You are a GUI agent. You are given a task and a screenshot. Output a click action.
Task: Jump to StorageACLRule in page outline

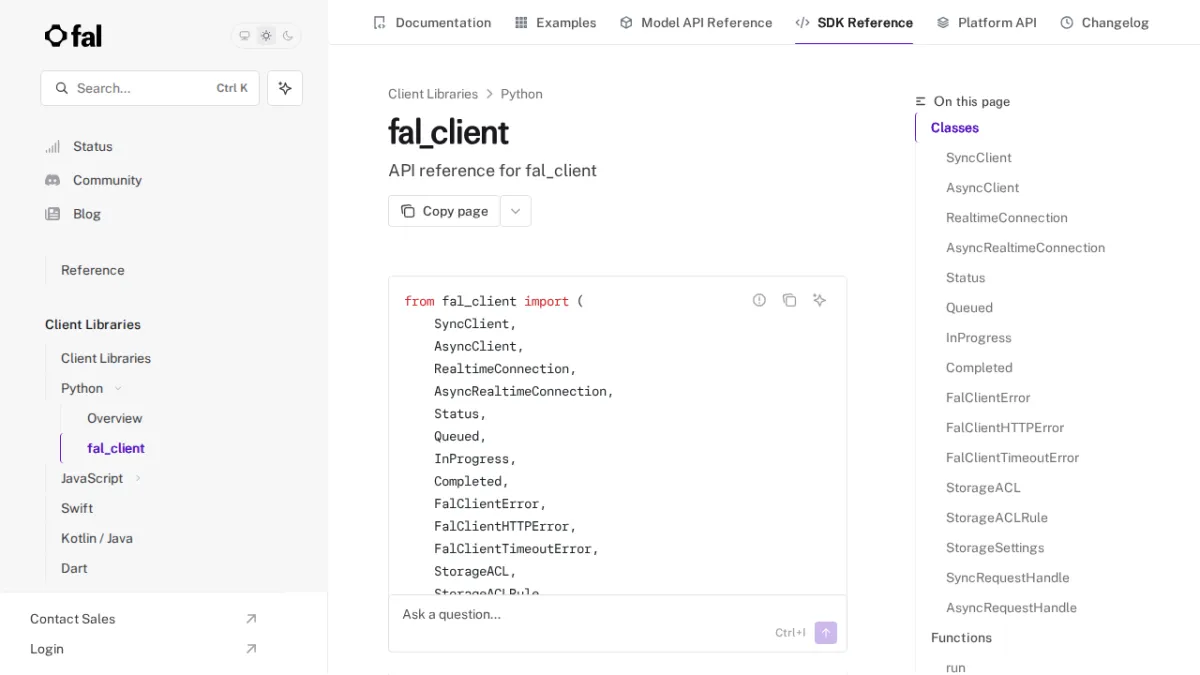(997, 518)
